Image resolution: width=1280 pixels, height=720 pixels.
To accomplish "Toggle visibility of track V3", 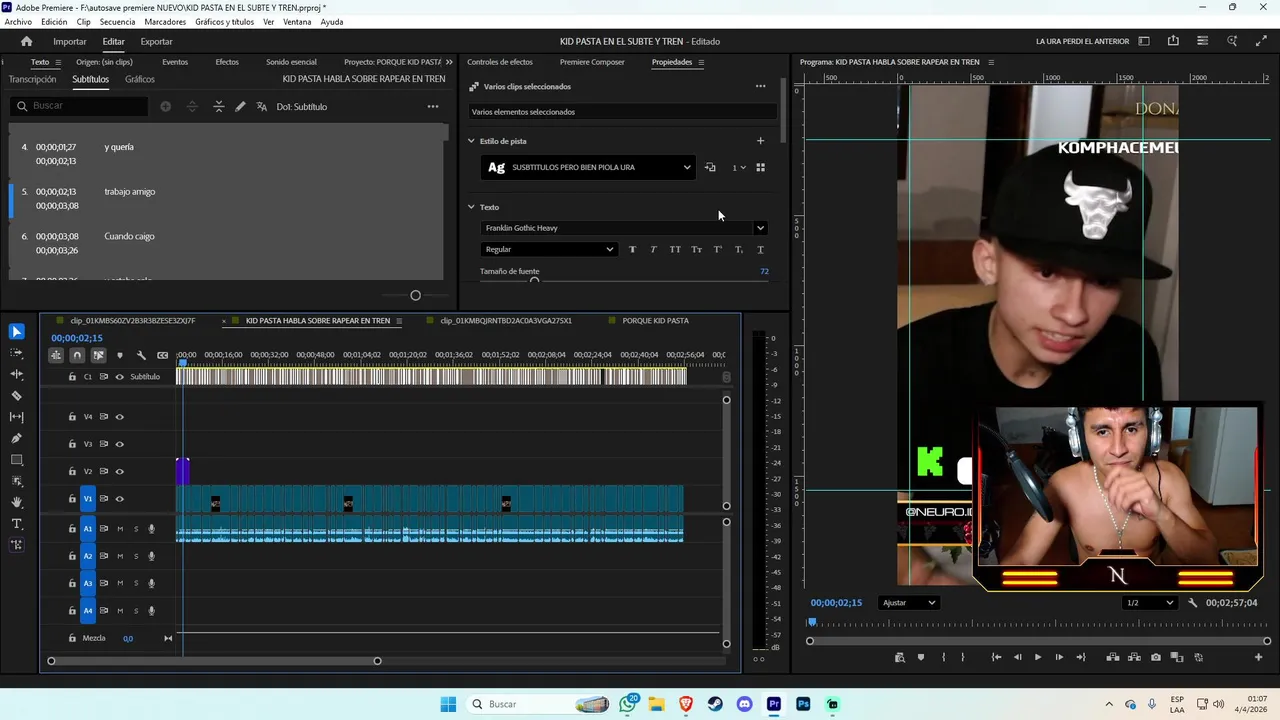I will tap(119, 444).
